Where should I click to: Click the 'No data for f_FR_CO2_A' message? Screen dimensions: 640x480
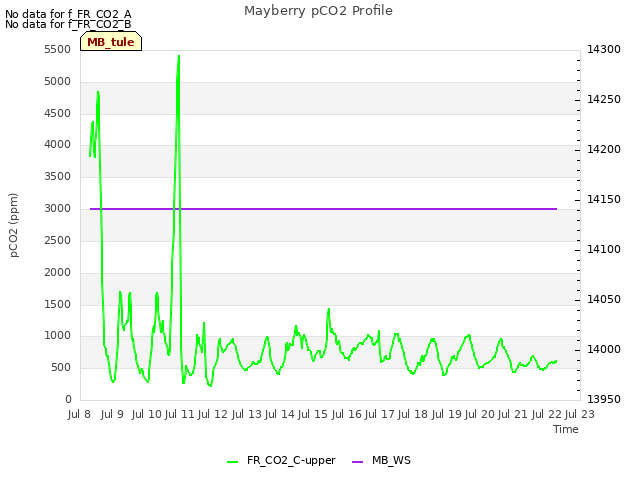click(x=68, y=14)
